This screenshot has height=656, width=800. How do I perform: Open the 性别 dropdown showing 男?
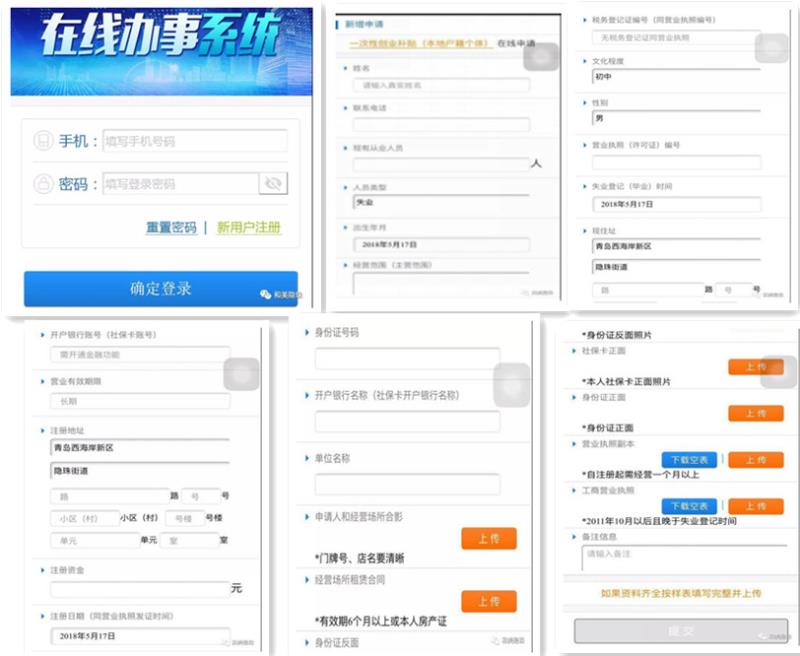tap(675, 118)
